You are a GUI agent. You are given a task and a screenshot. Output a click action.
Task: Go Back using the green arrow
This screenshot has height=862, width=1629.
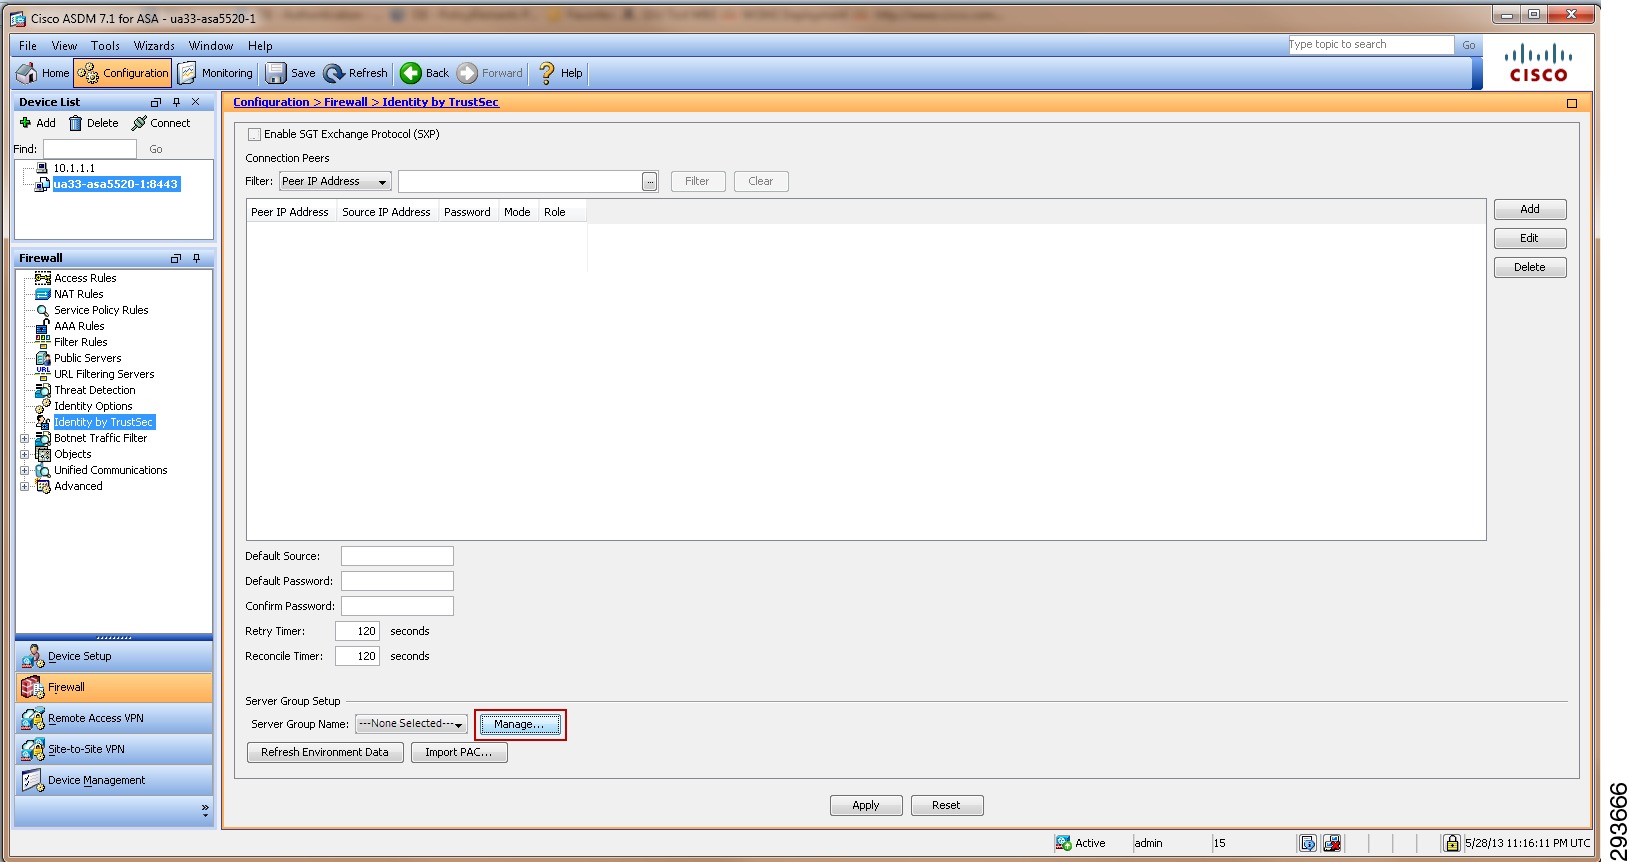425,73
